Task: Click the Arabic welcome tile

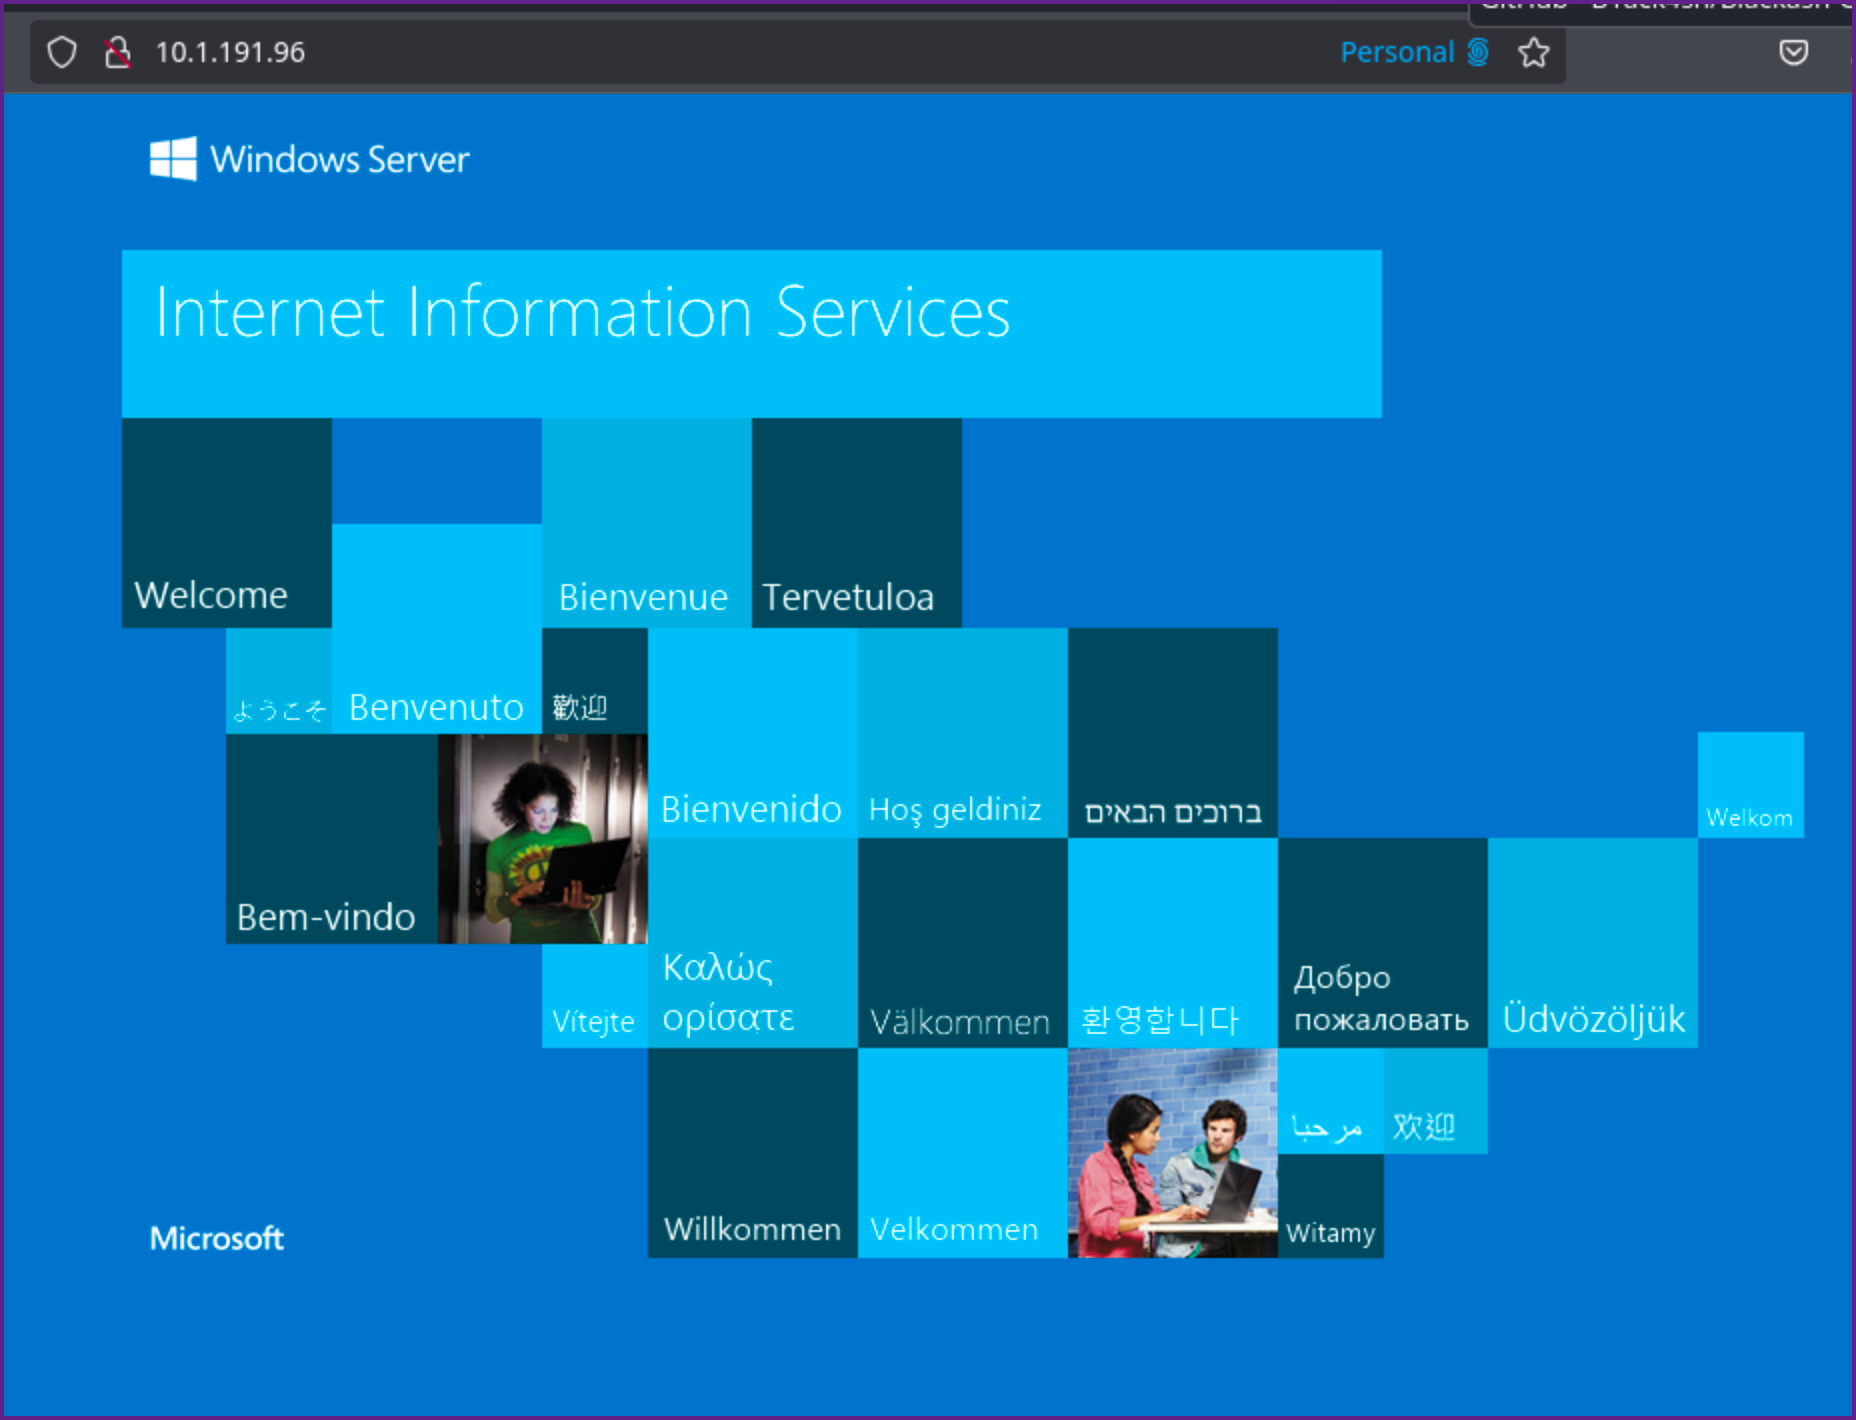Action: coord(1331,1101)
